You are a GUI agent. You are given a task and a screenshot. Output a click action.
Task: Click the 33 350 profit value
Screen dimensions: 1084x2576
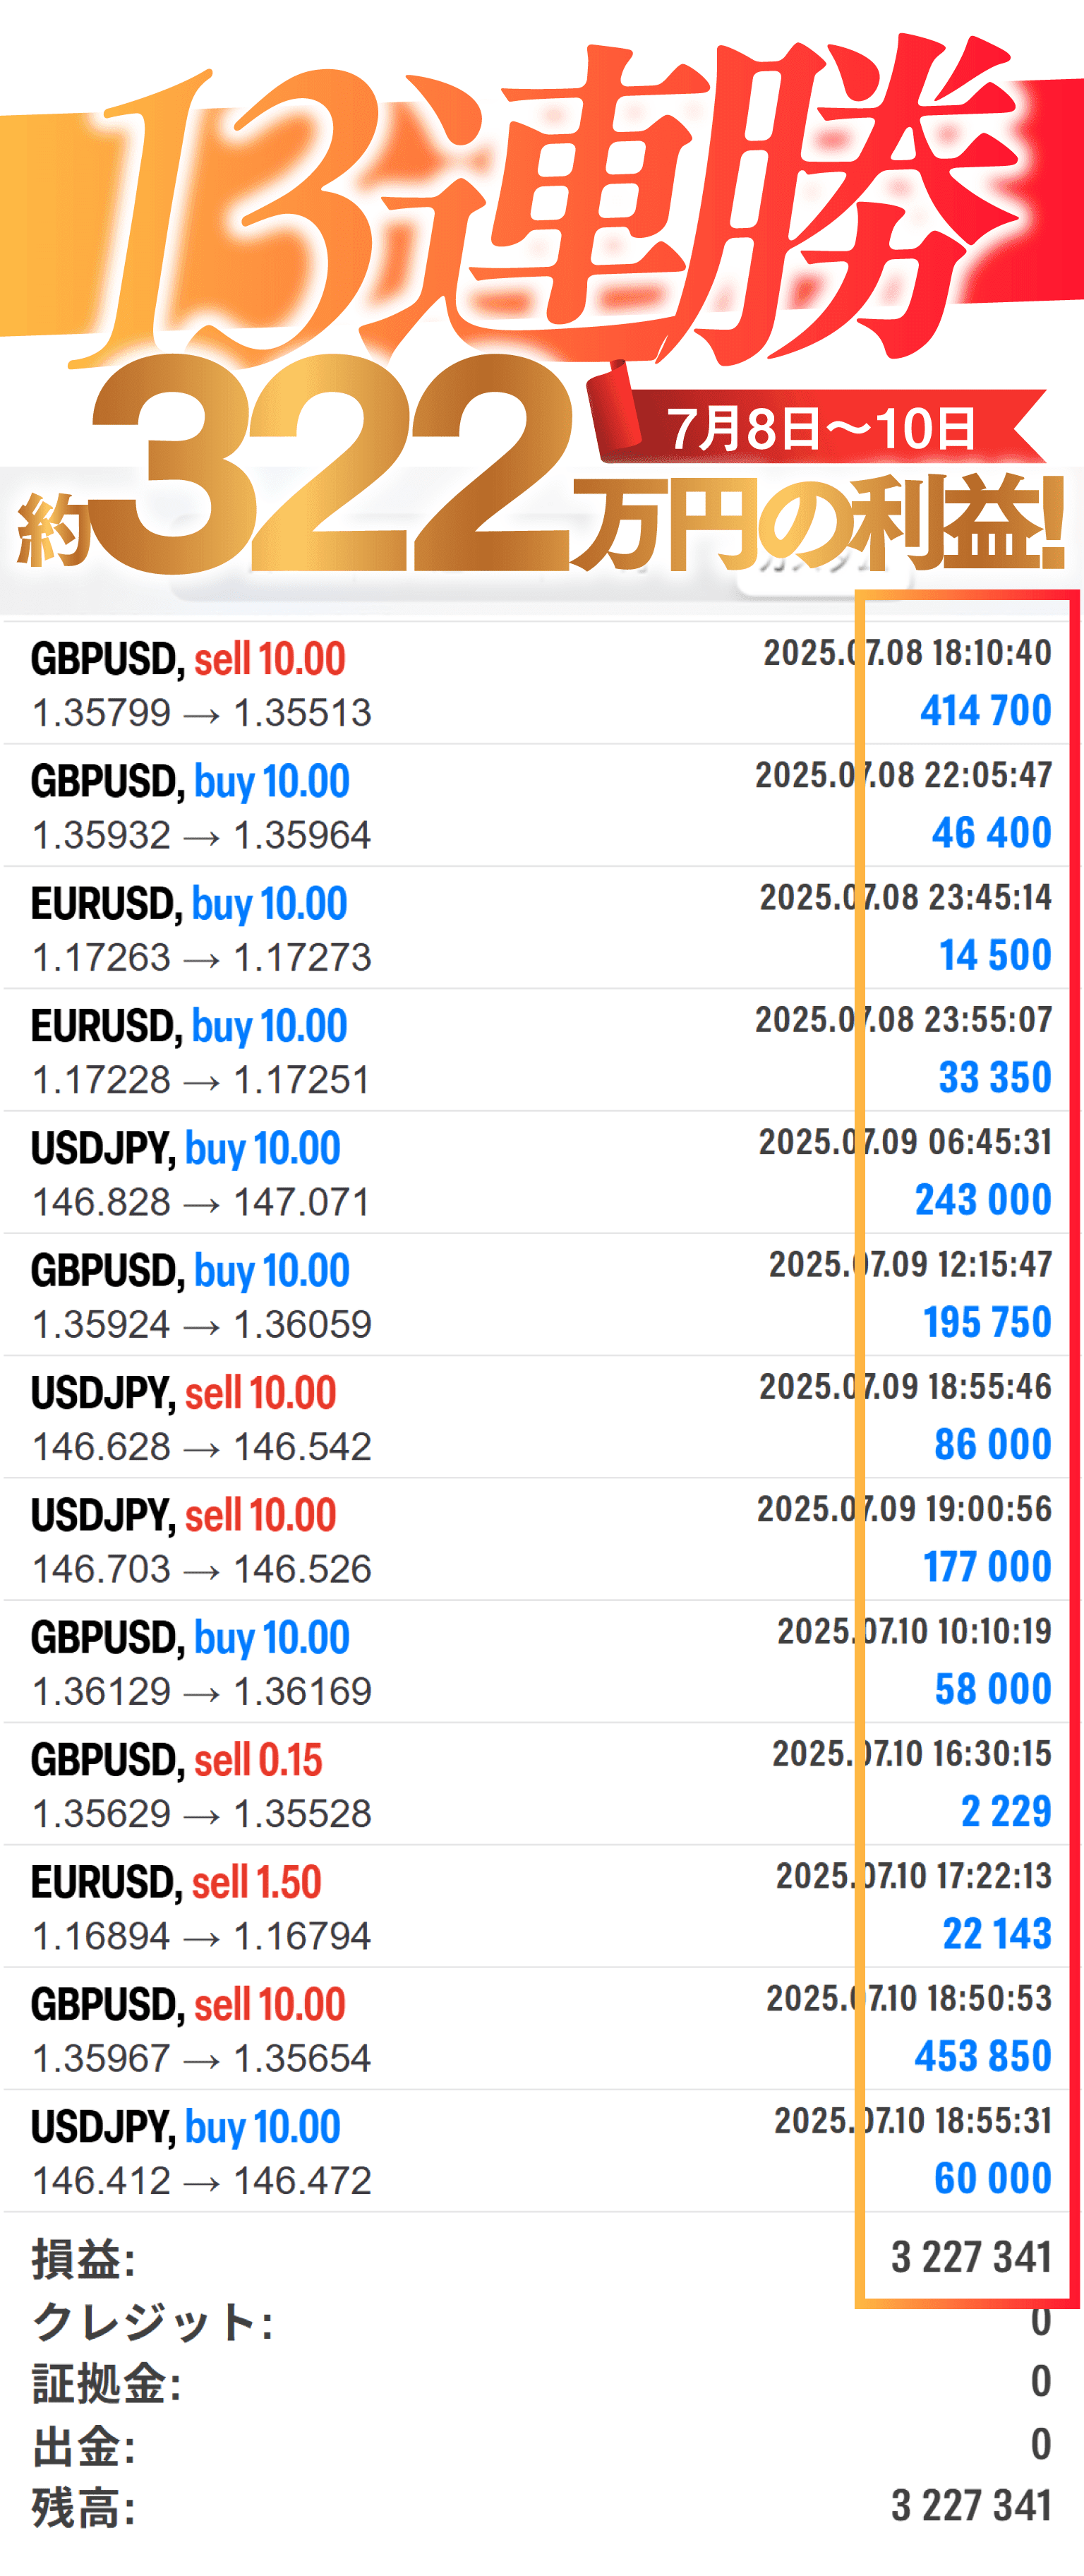[994, 1078]
